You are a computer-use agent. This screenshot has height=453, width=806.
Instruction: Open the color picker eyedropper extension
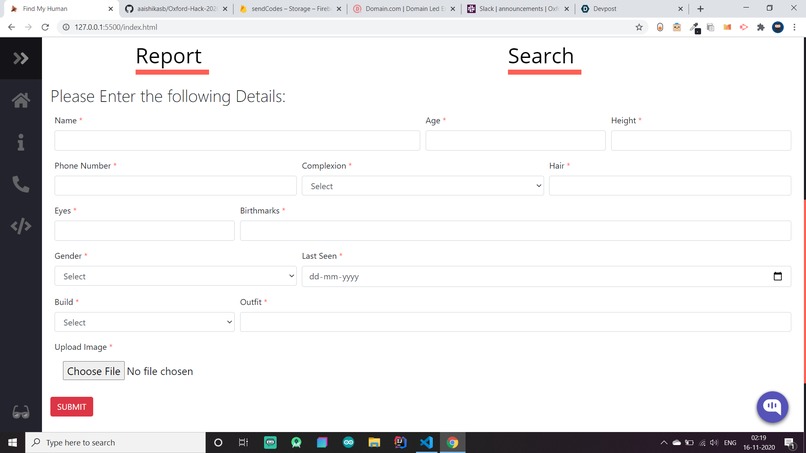pyautogui.click(x=694, y=27)
